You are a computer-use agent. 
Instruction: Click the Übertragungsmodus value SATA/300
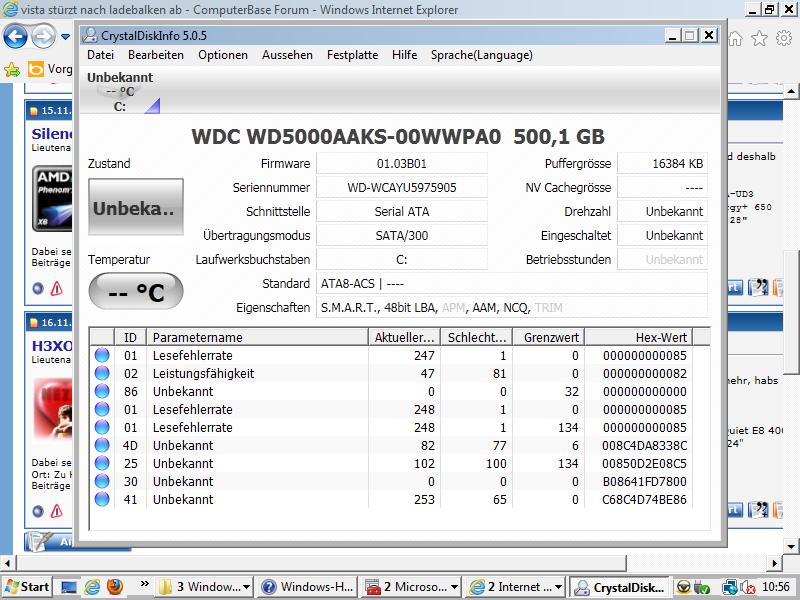click(402, 236)
